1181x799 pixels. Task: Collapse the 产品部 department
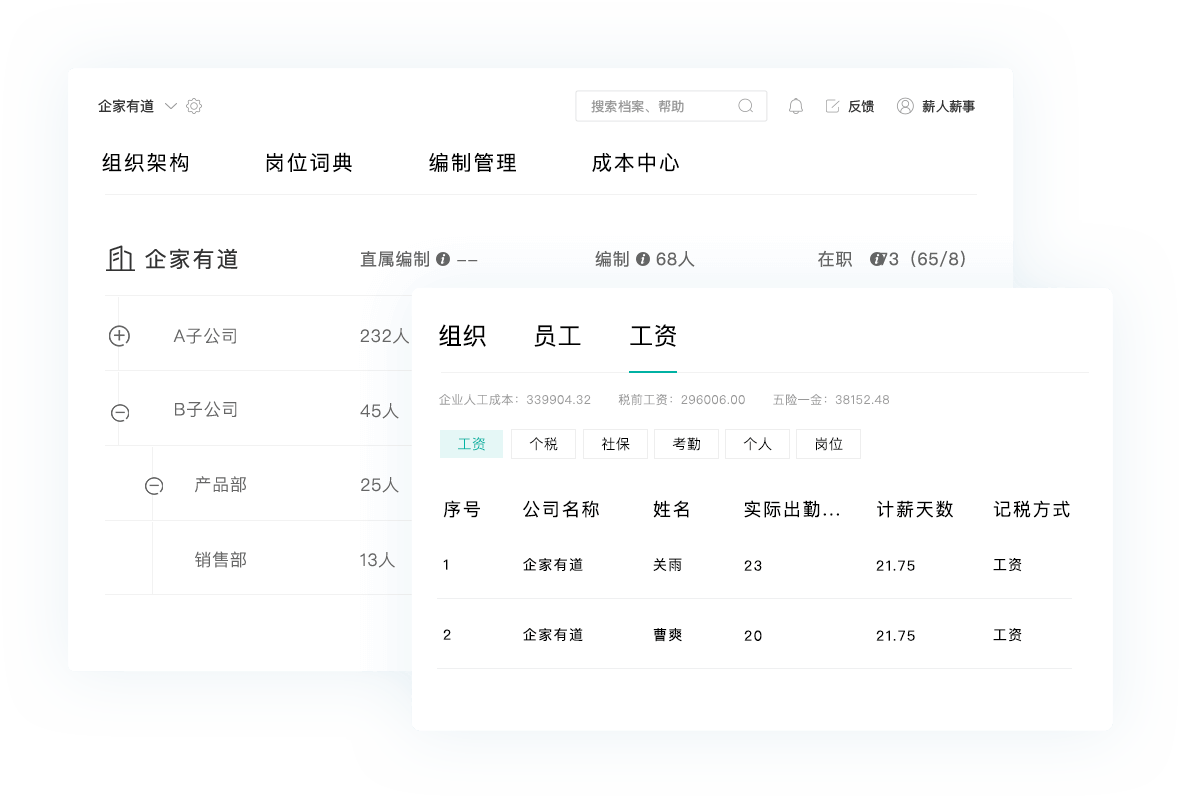[152, 484]
